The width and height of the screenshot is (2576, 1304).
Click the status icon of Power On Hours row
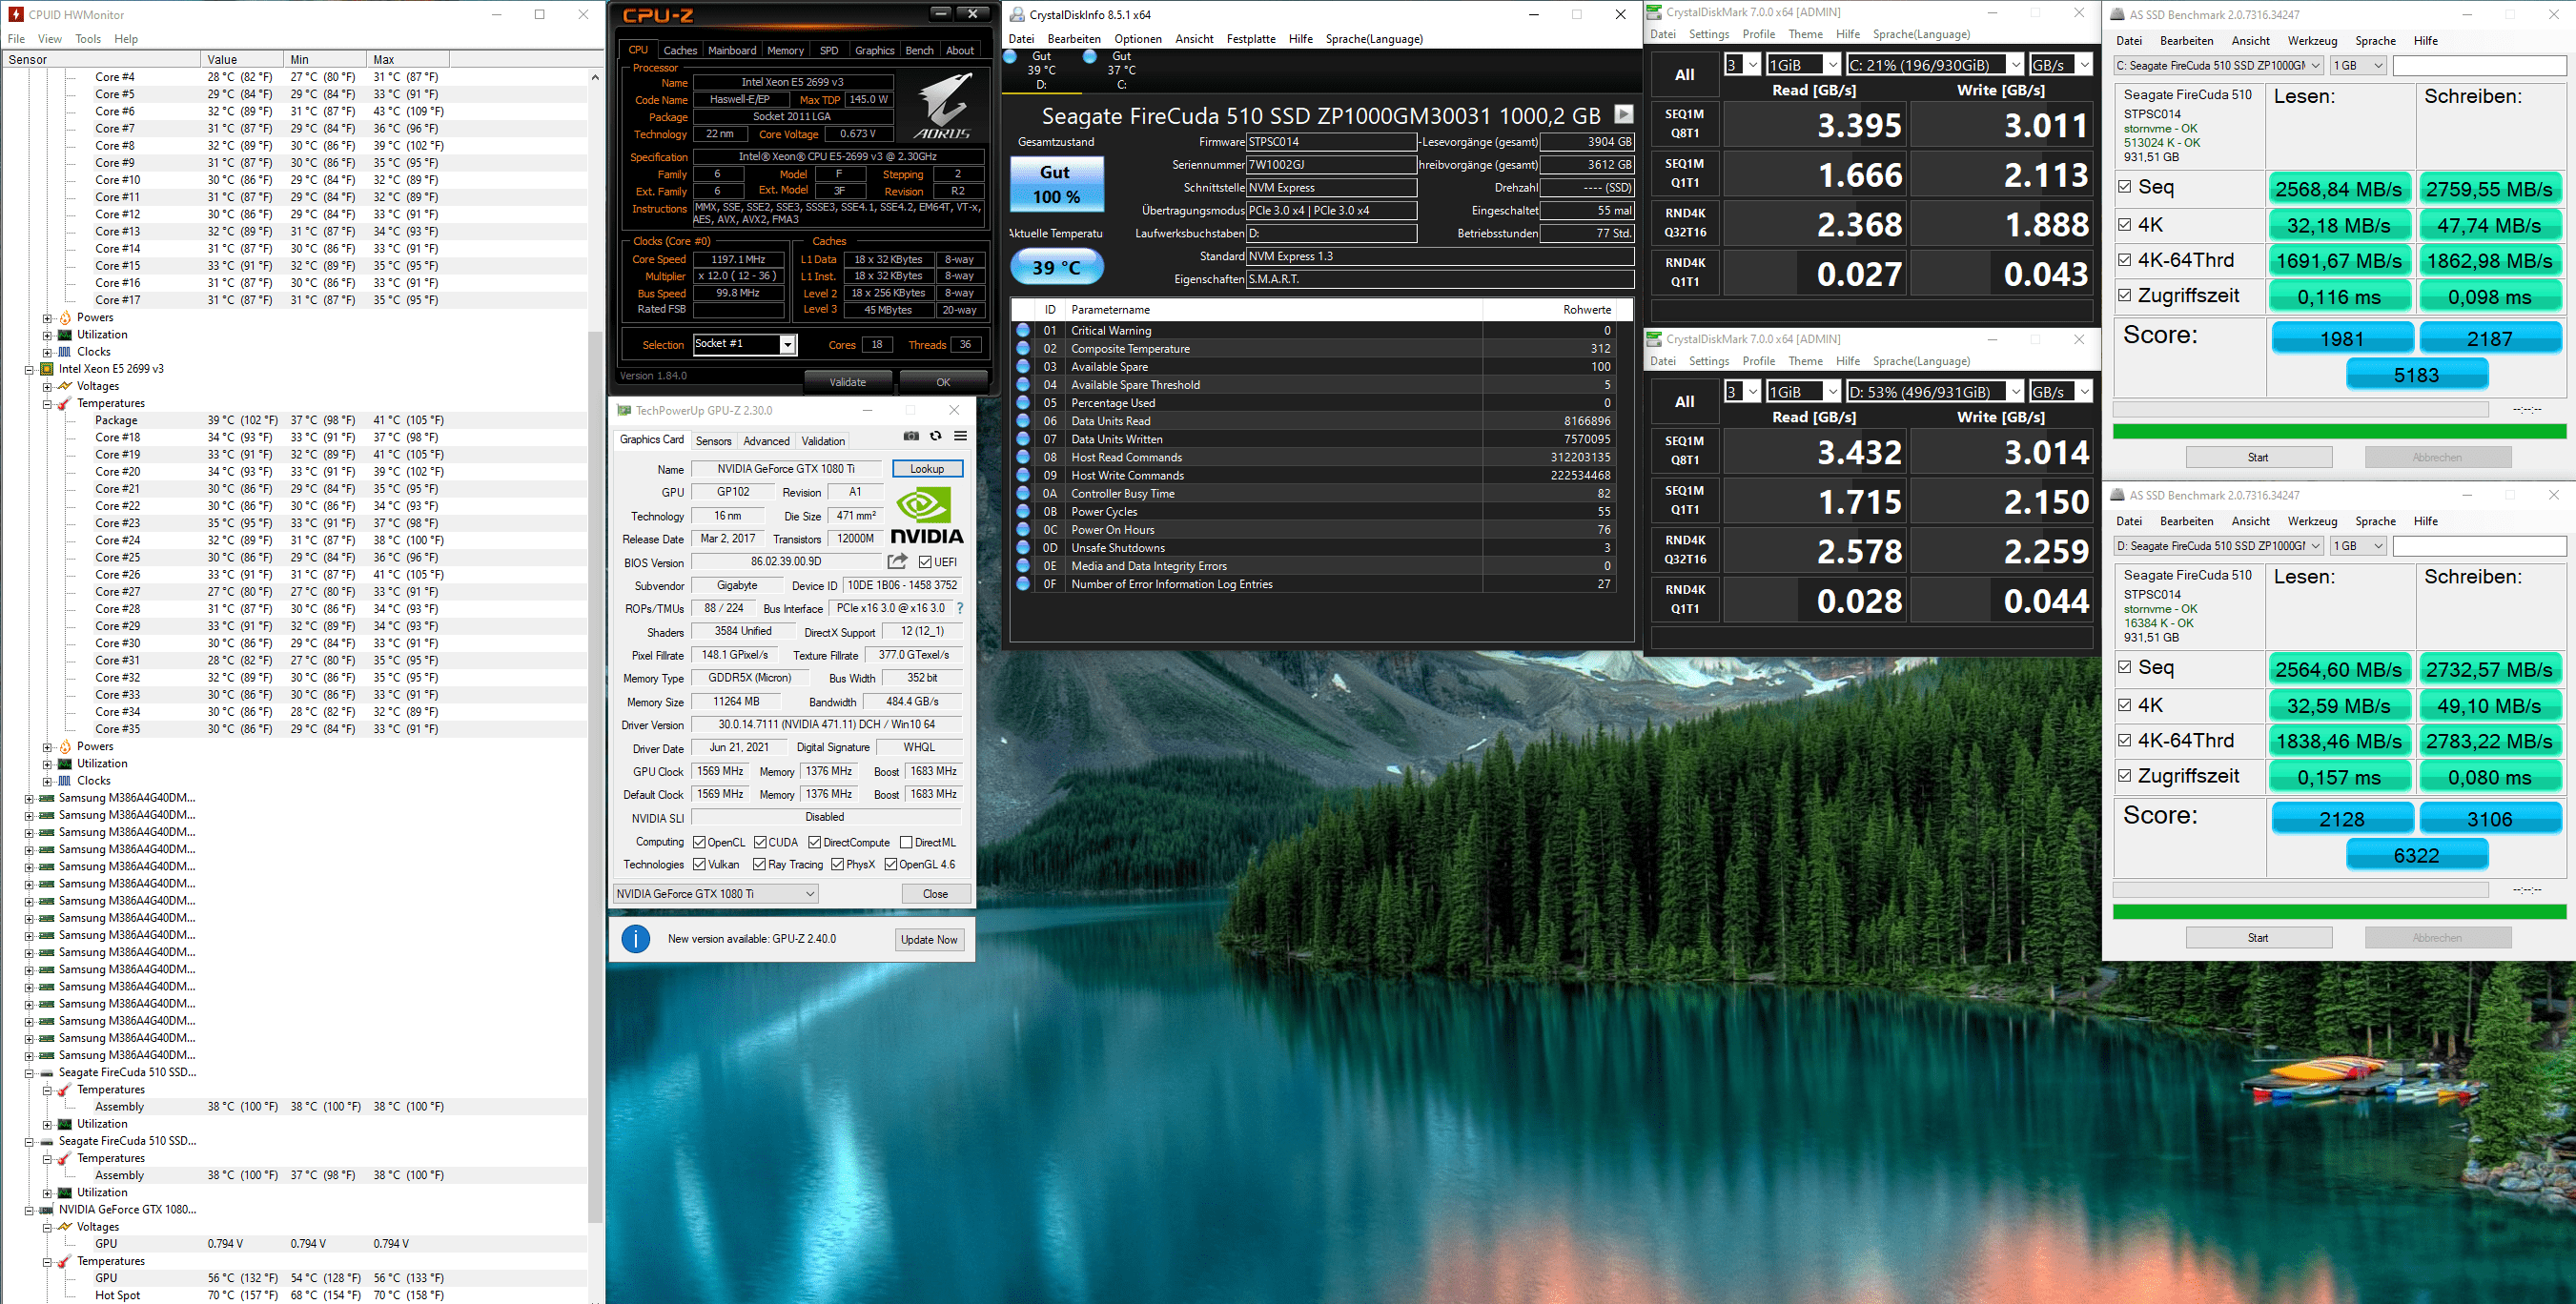click(x=1023, y=530)
